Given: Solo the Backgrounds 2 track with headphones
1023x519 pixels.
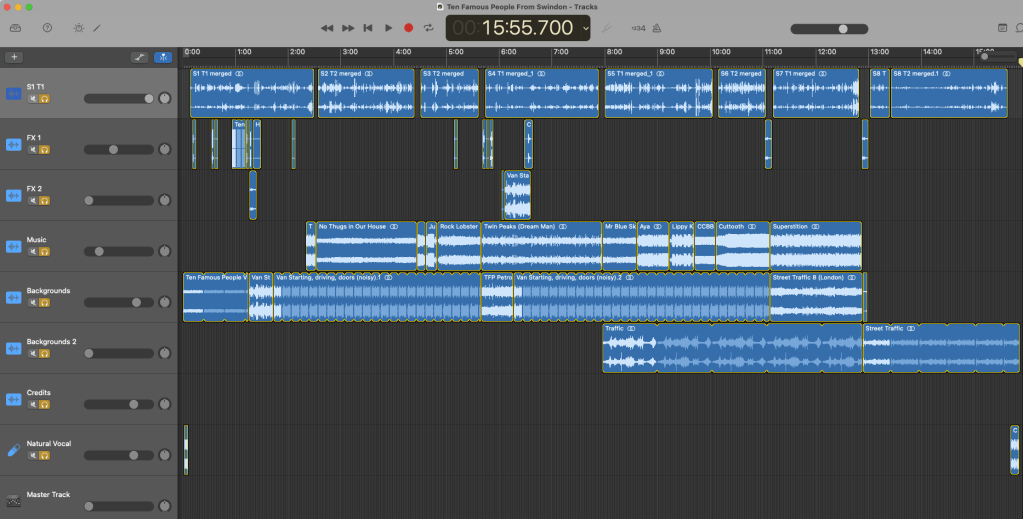Looking at the screenshot, I should [x=44, y=353].
